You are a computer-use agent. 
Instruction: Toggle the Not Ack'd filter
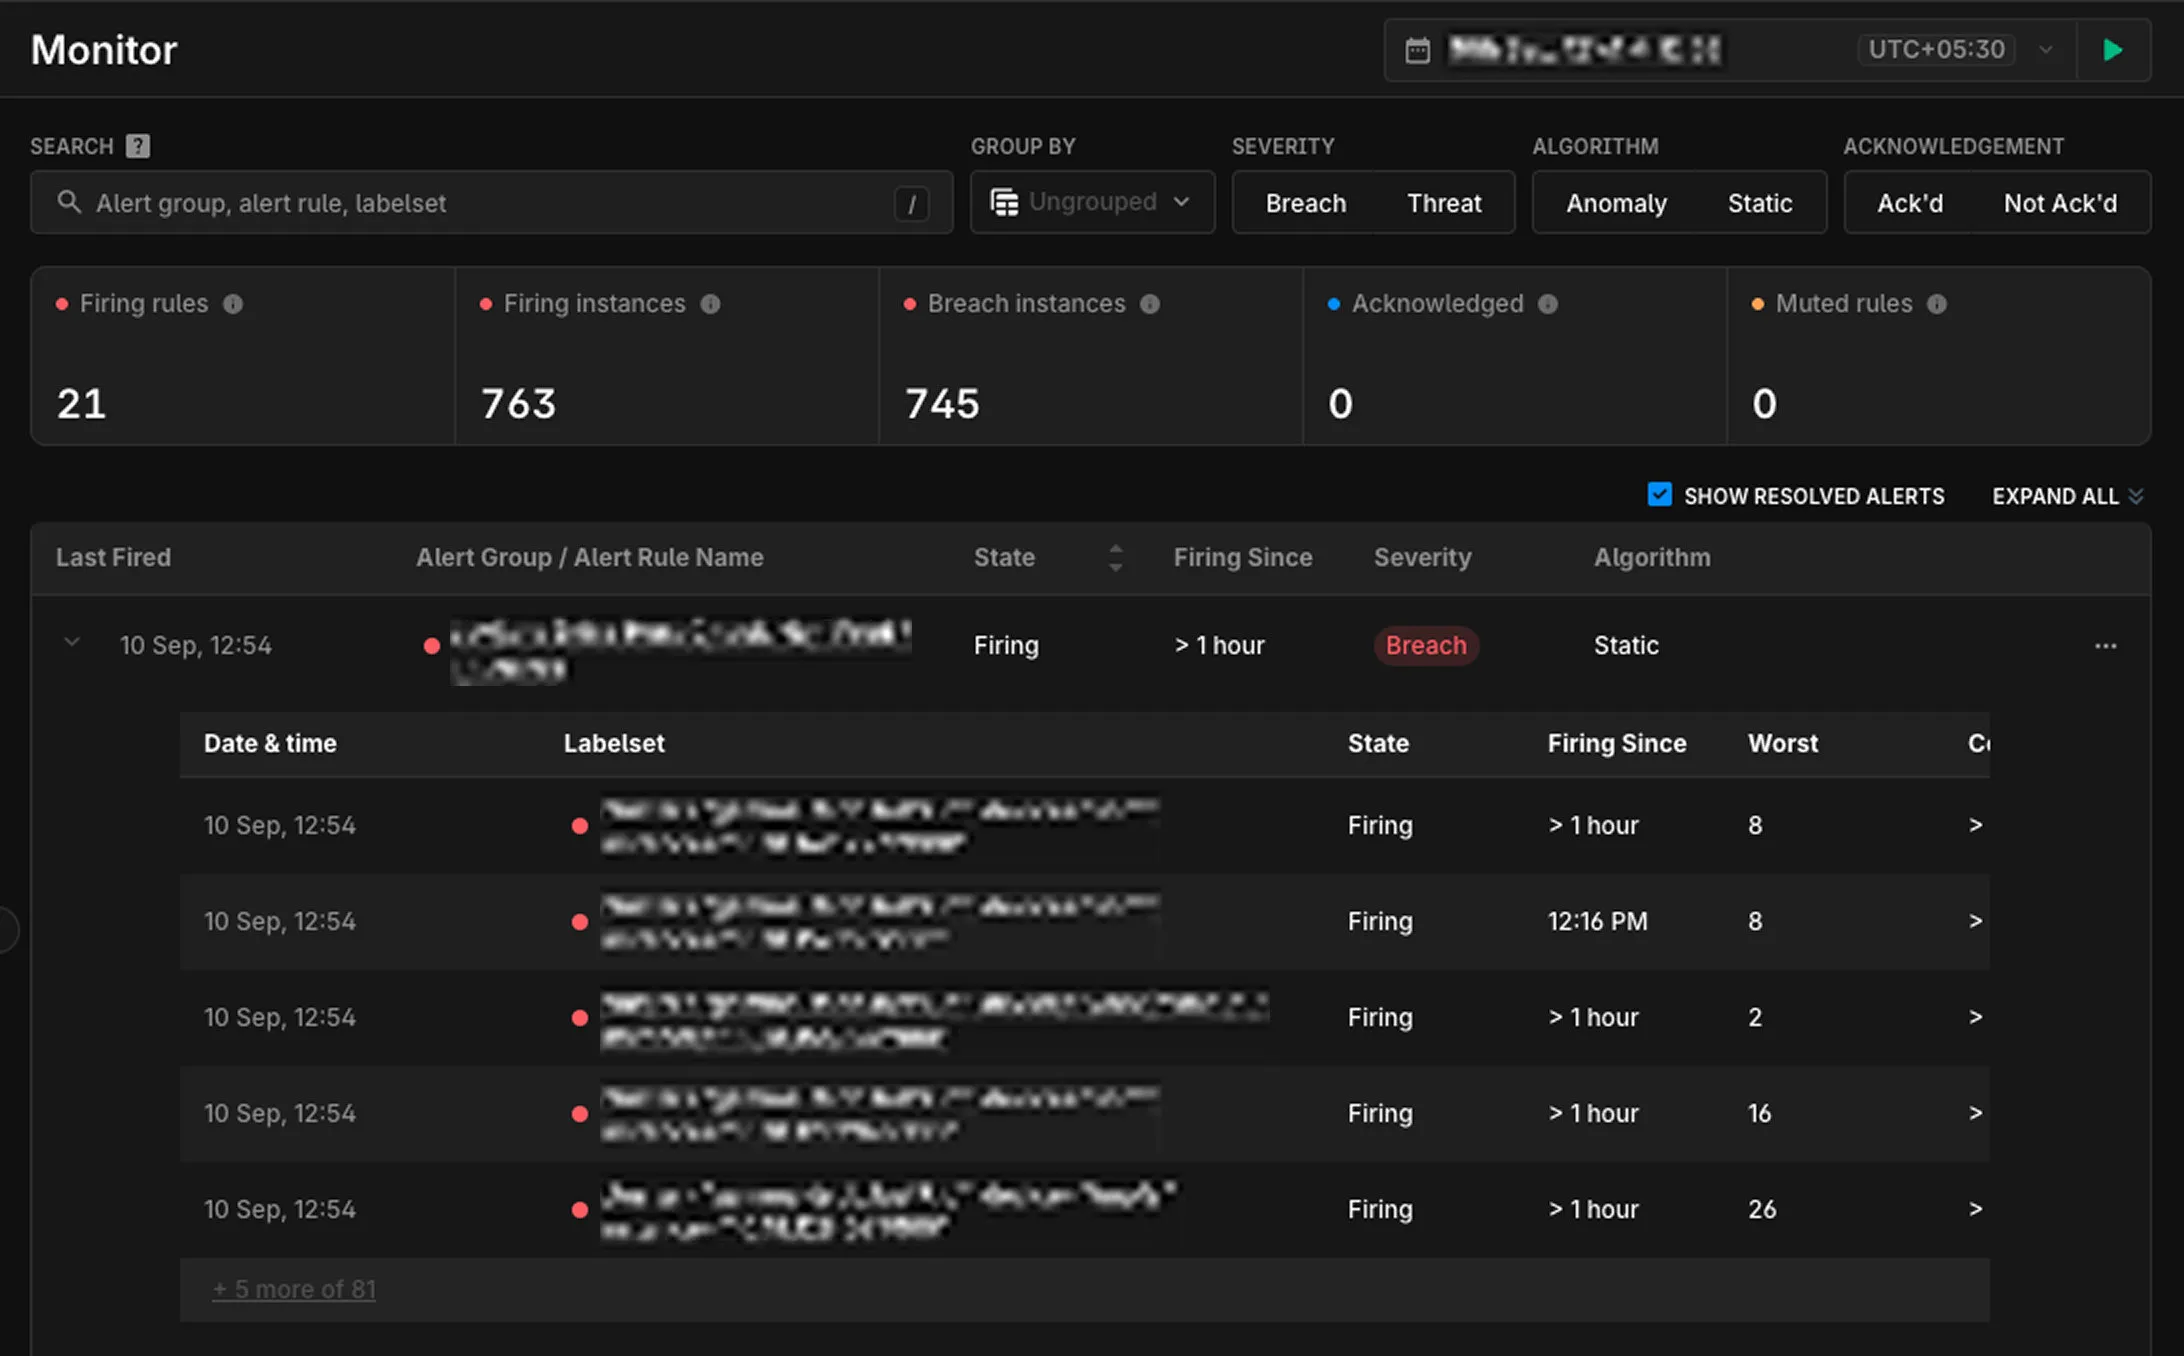(2060, 203)
